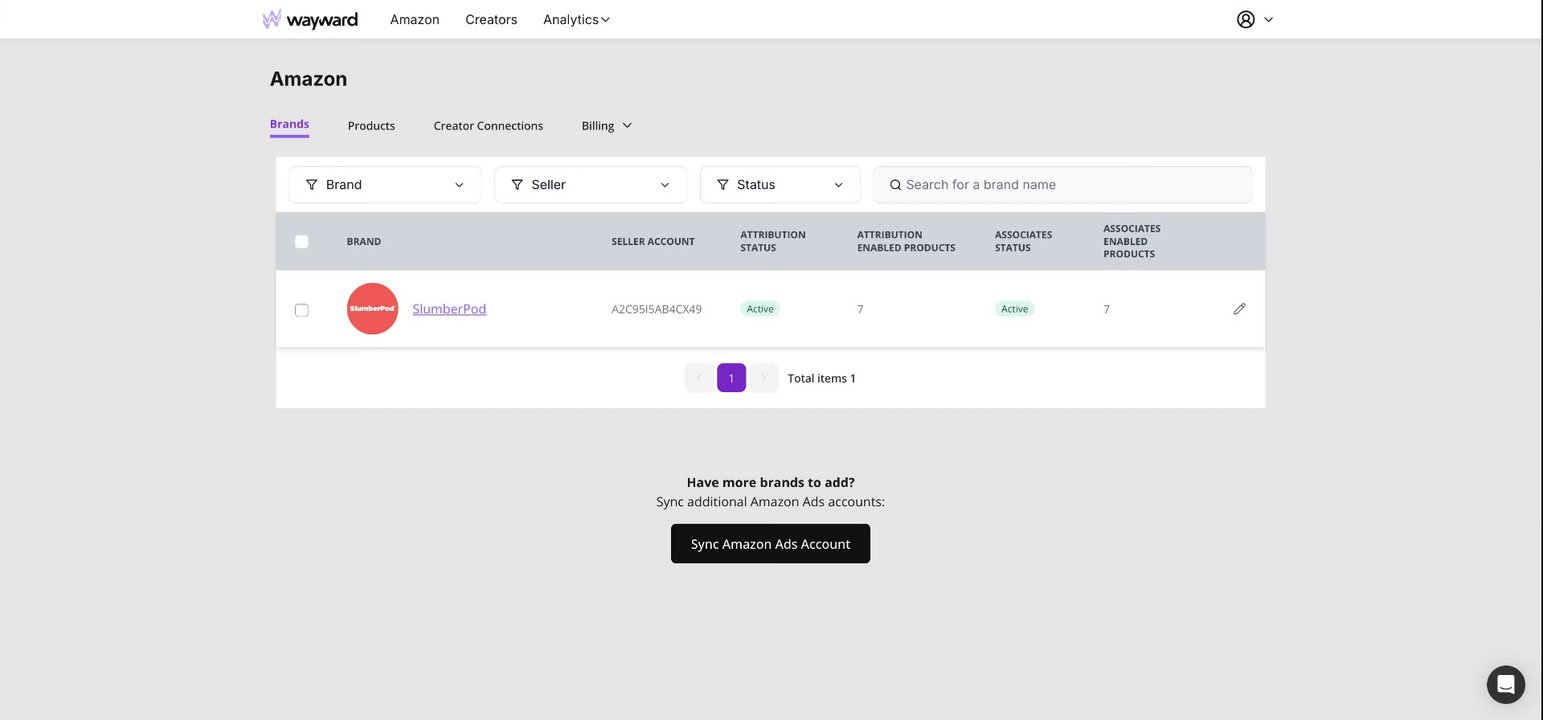Go to previous page arrow
1543x720 pixels.
pos(699,378)
